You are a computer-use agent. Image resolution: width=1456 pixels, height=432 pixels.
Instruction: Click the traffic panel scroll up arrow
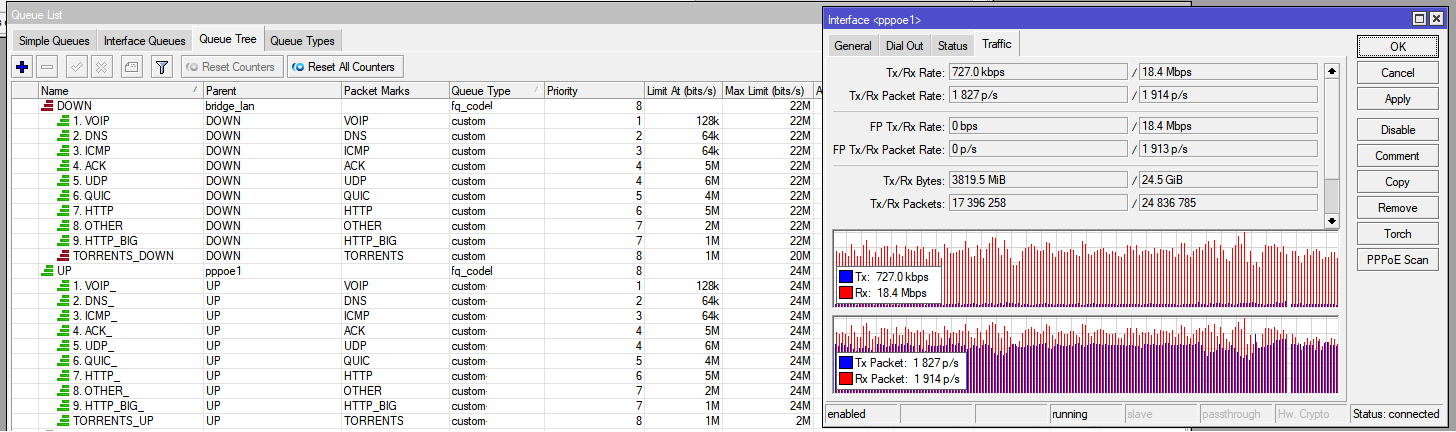(1331, 72)
